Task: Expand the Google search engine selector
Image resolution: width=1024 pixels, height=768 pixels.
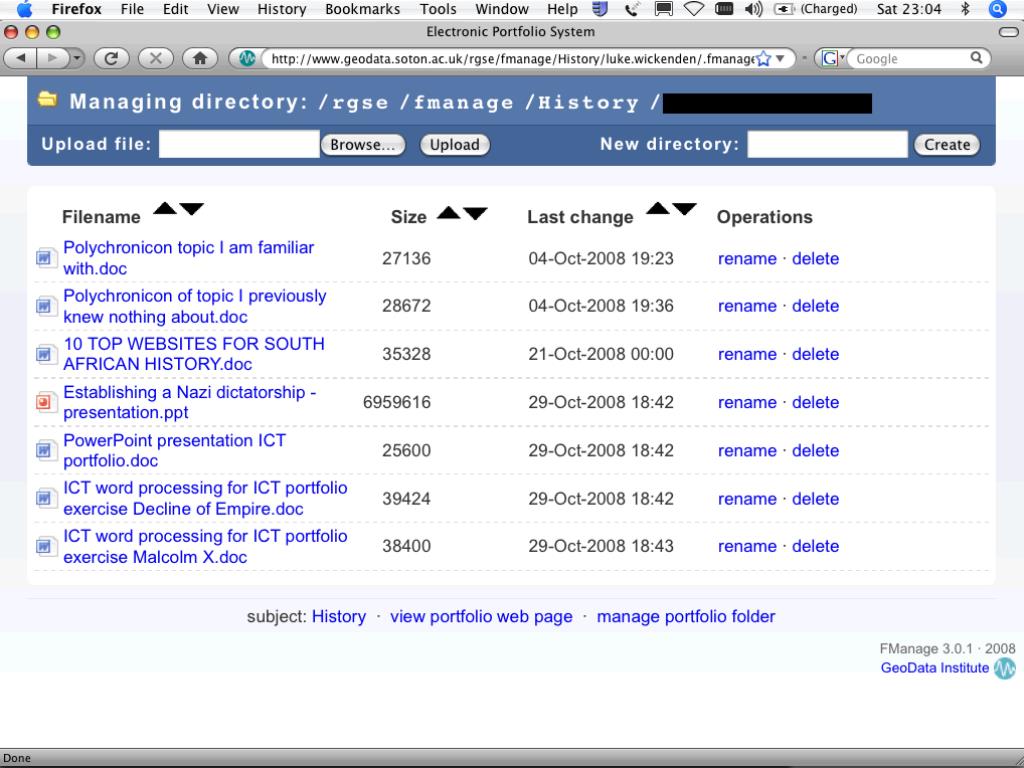Action: tap(832, 59)
